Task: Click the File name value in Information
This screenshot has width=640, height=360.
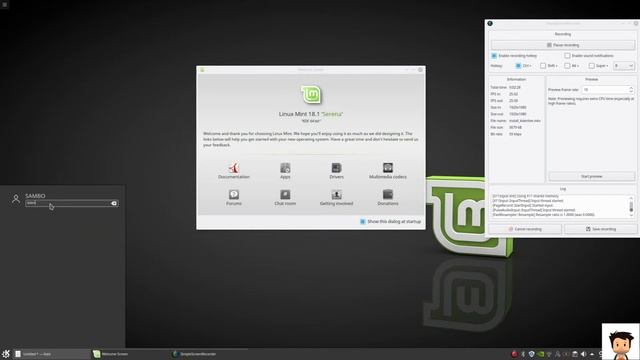Action: 524,121
